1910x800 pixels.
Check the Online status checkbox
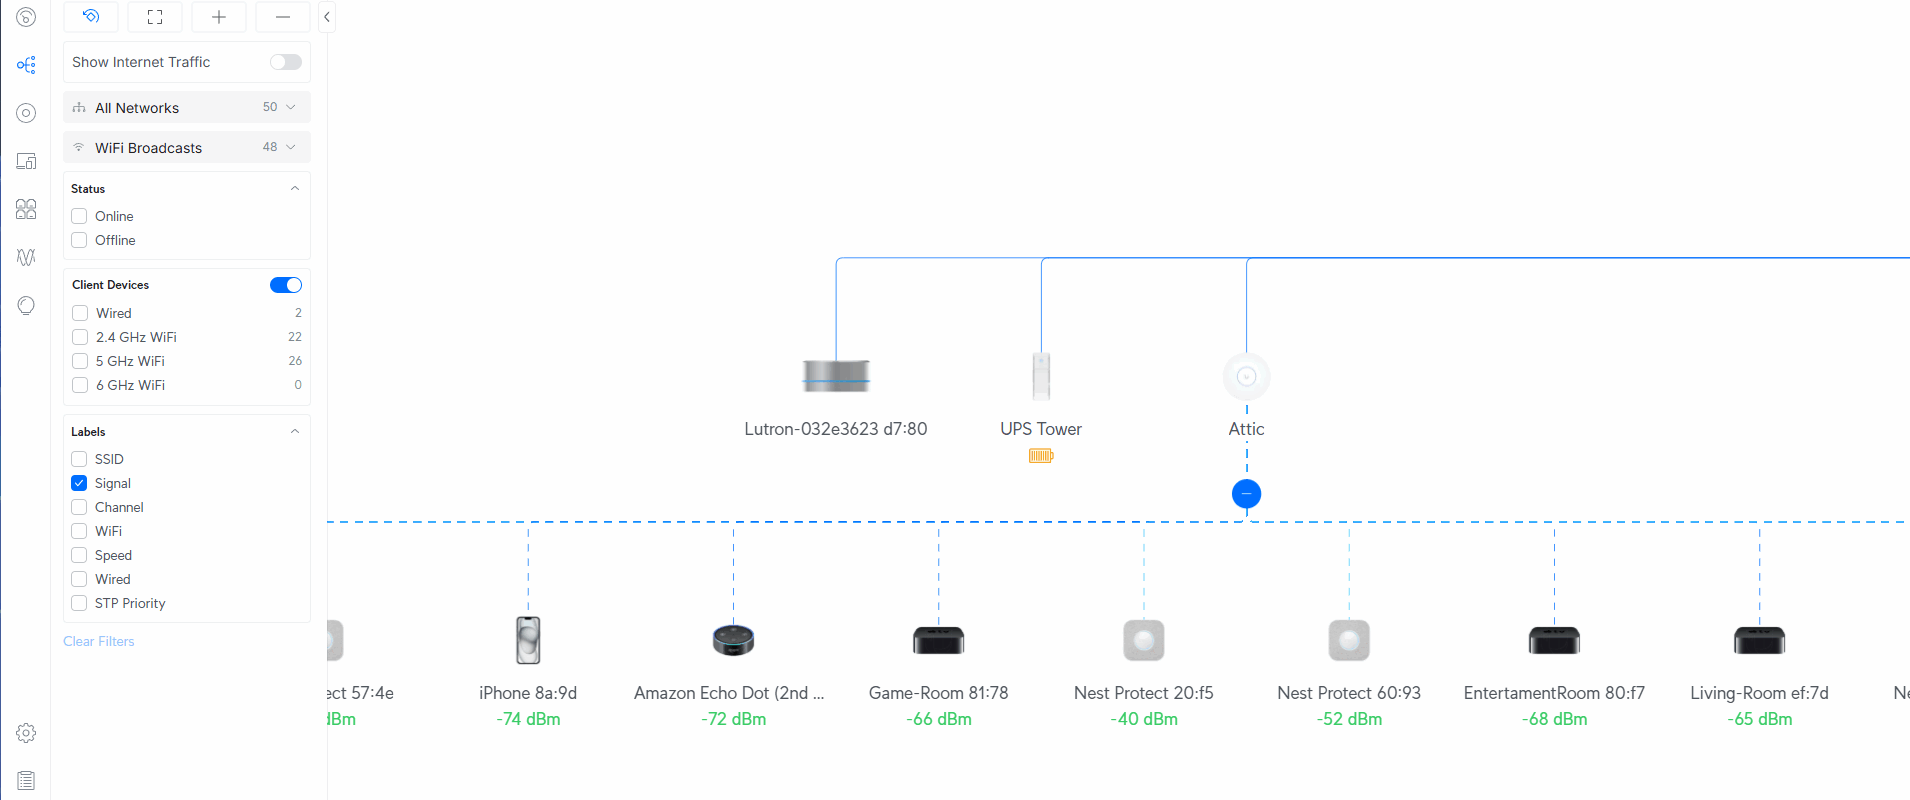point(80,216)
